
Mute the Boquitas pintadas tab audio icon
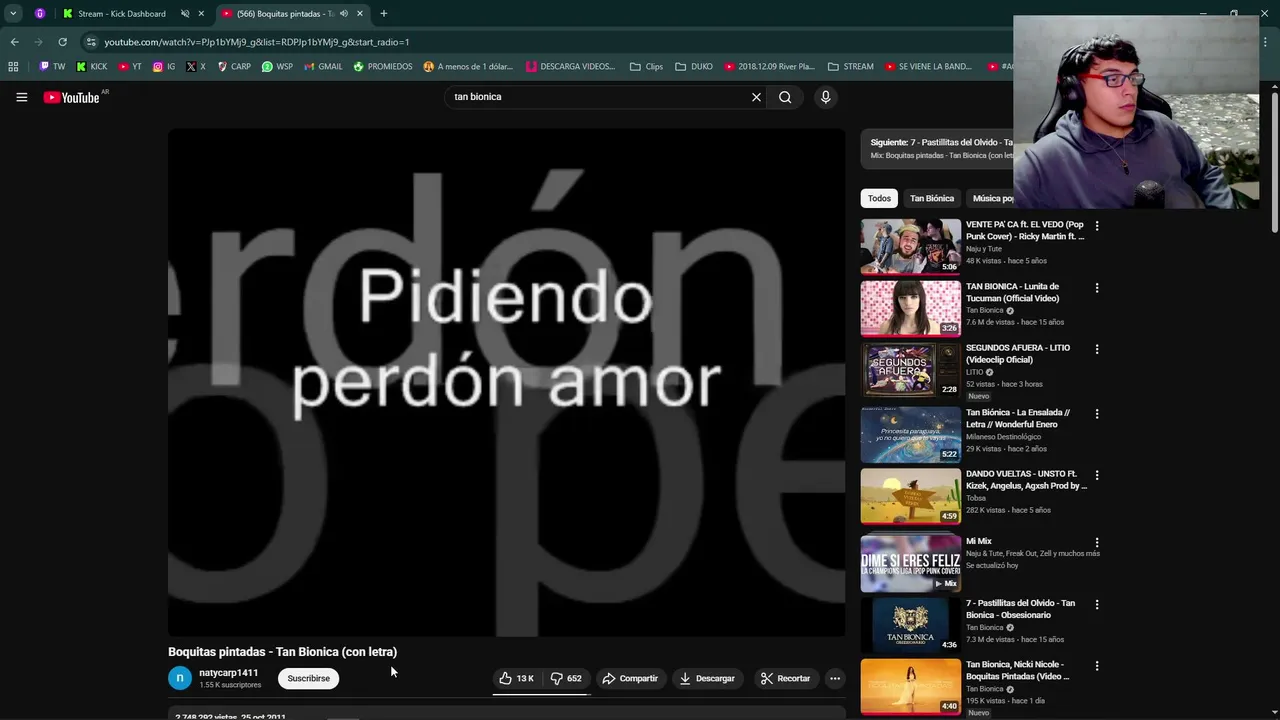(344, 14)
